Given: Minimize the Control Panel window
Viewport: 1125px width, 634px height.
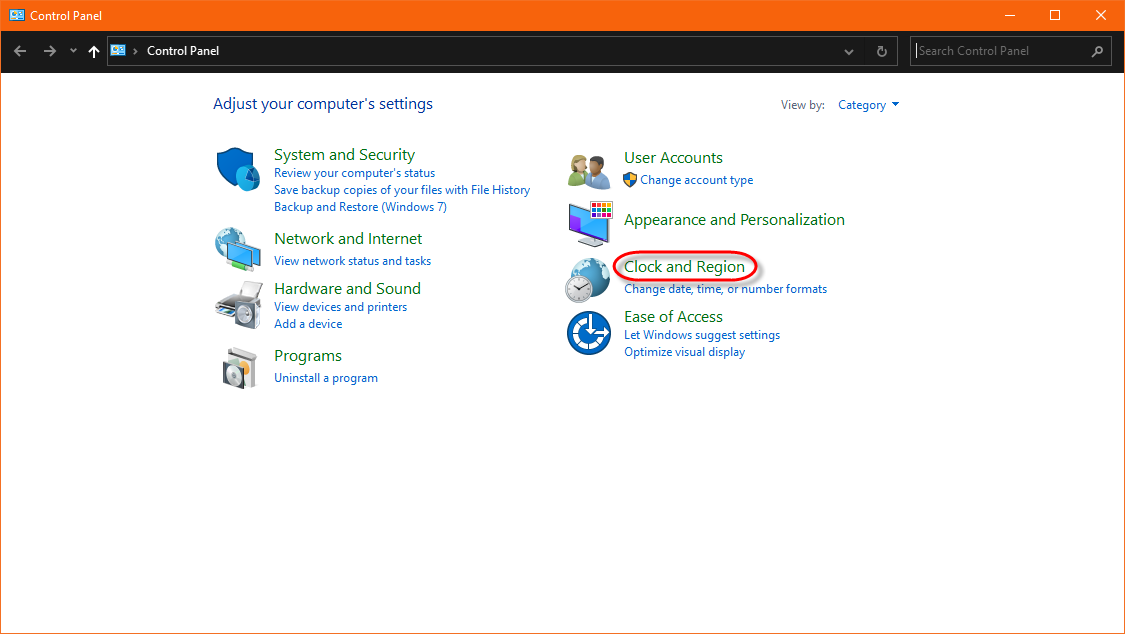Looking at the screenshot, I should click(1009, 15).
